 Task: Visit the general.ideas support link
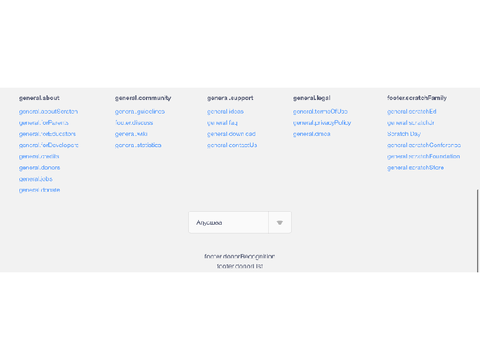[x=225, y=112]
